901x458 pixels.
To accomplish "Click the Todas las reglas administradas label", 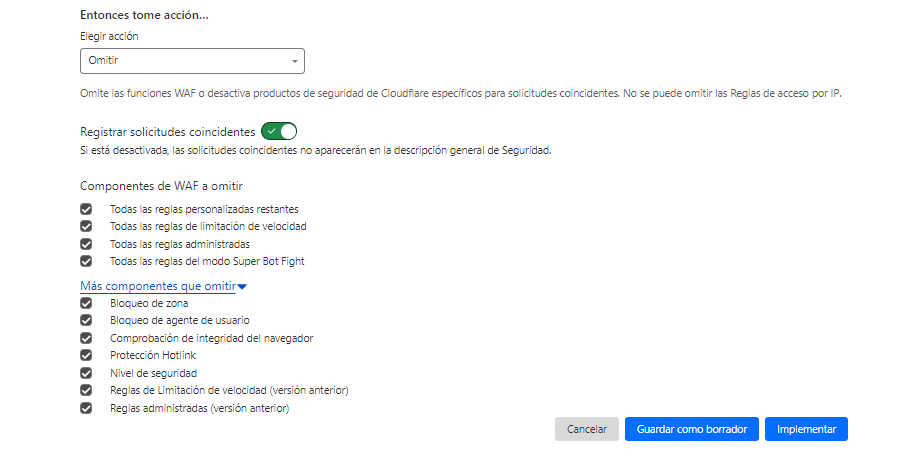I will [179, 244].
